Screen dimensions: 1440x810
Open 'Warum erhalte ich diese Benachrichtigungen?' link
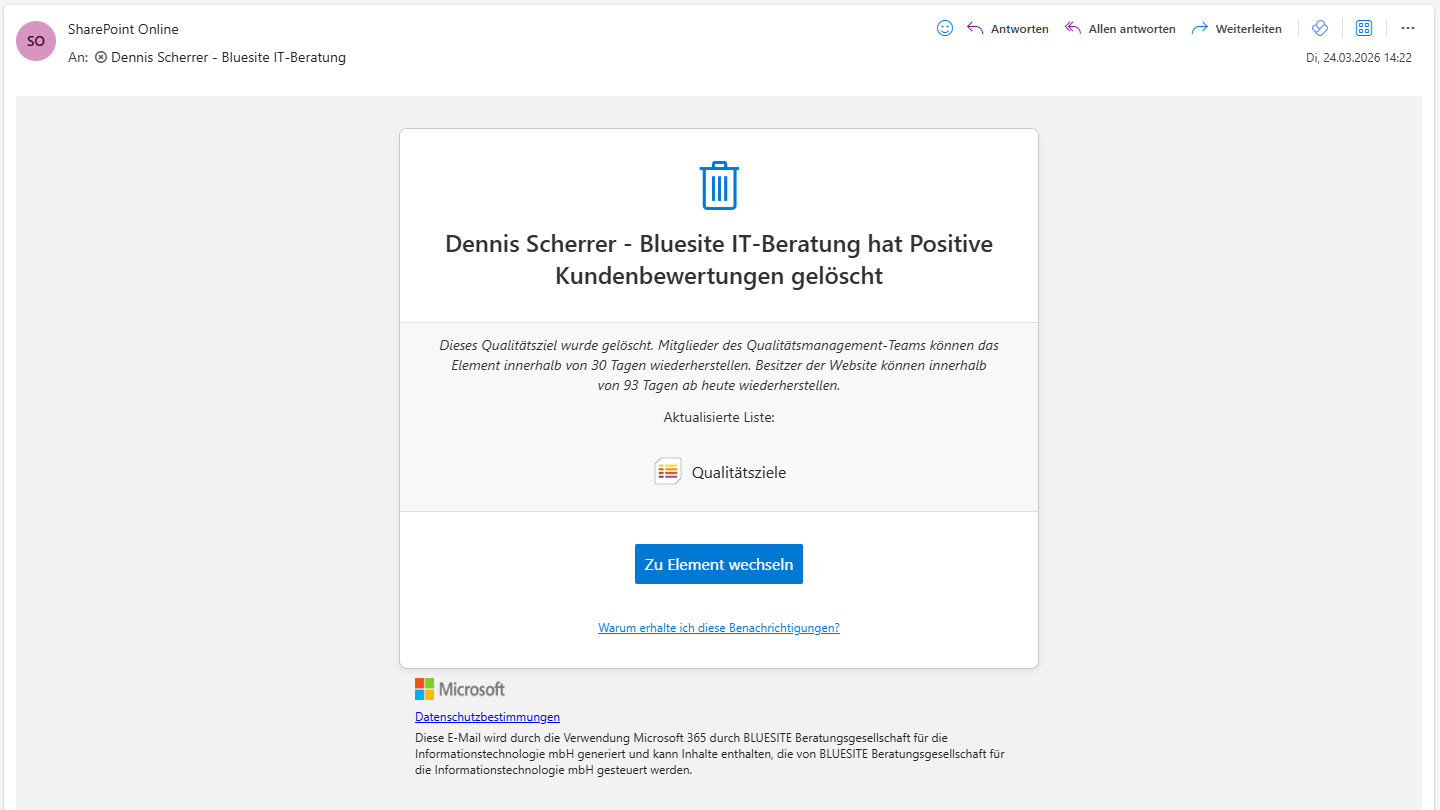click(719, 628)
